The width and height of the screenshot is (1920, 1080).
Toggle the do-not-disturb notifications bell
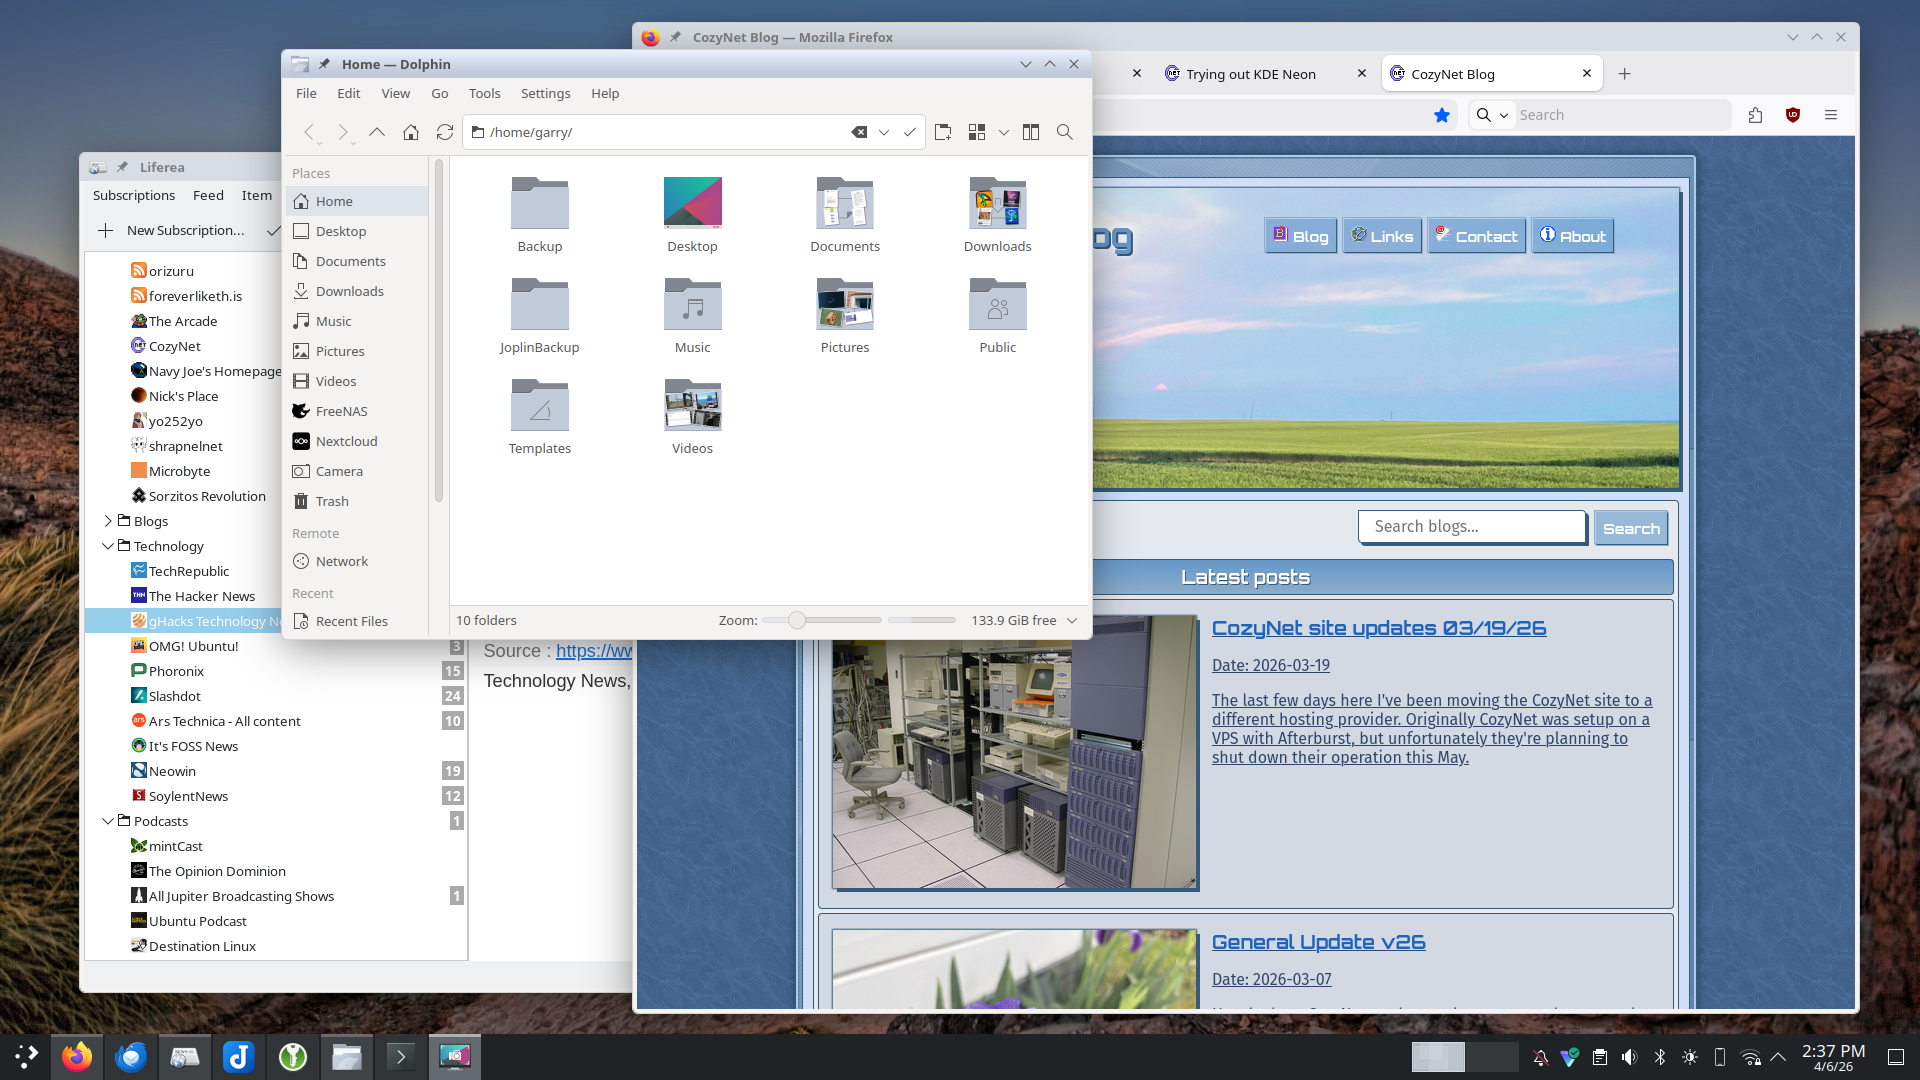pos(1540,1057)
